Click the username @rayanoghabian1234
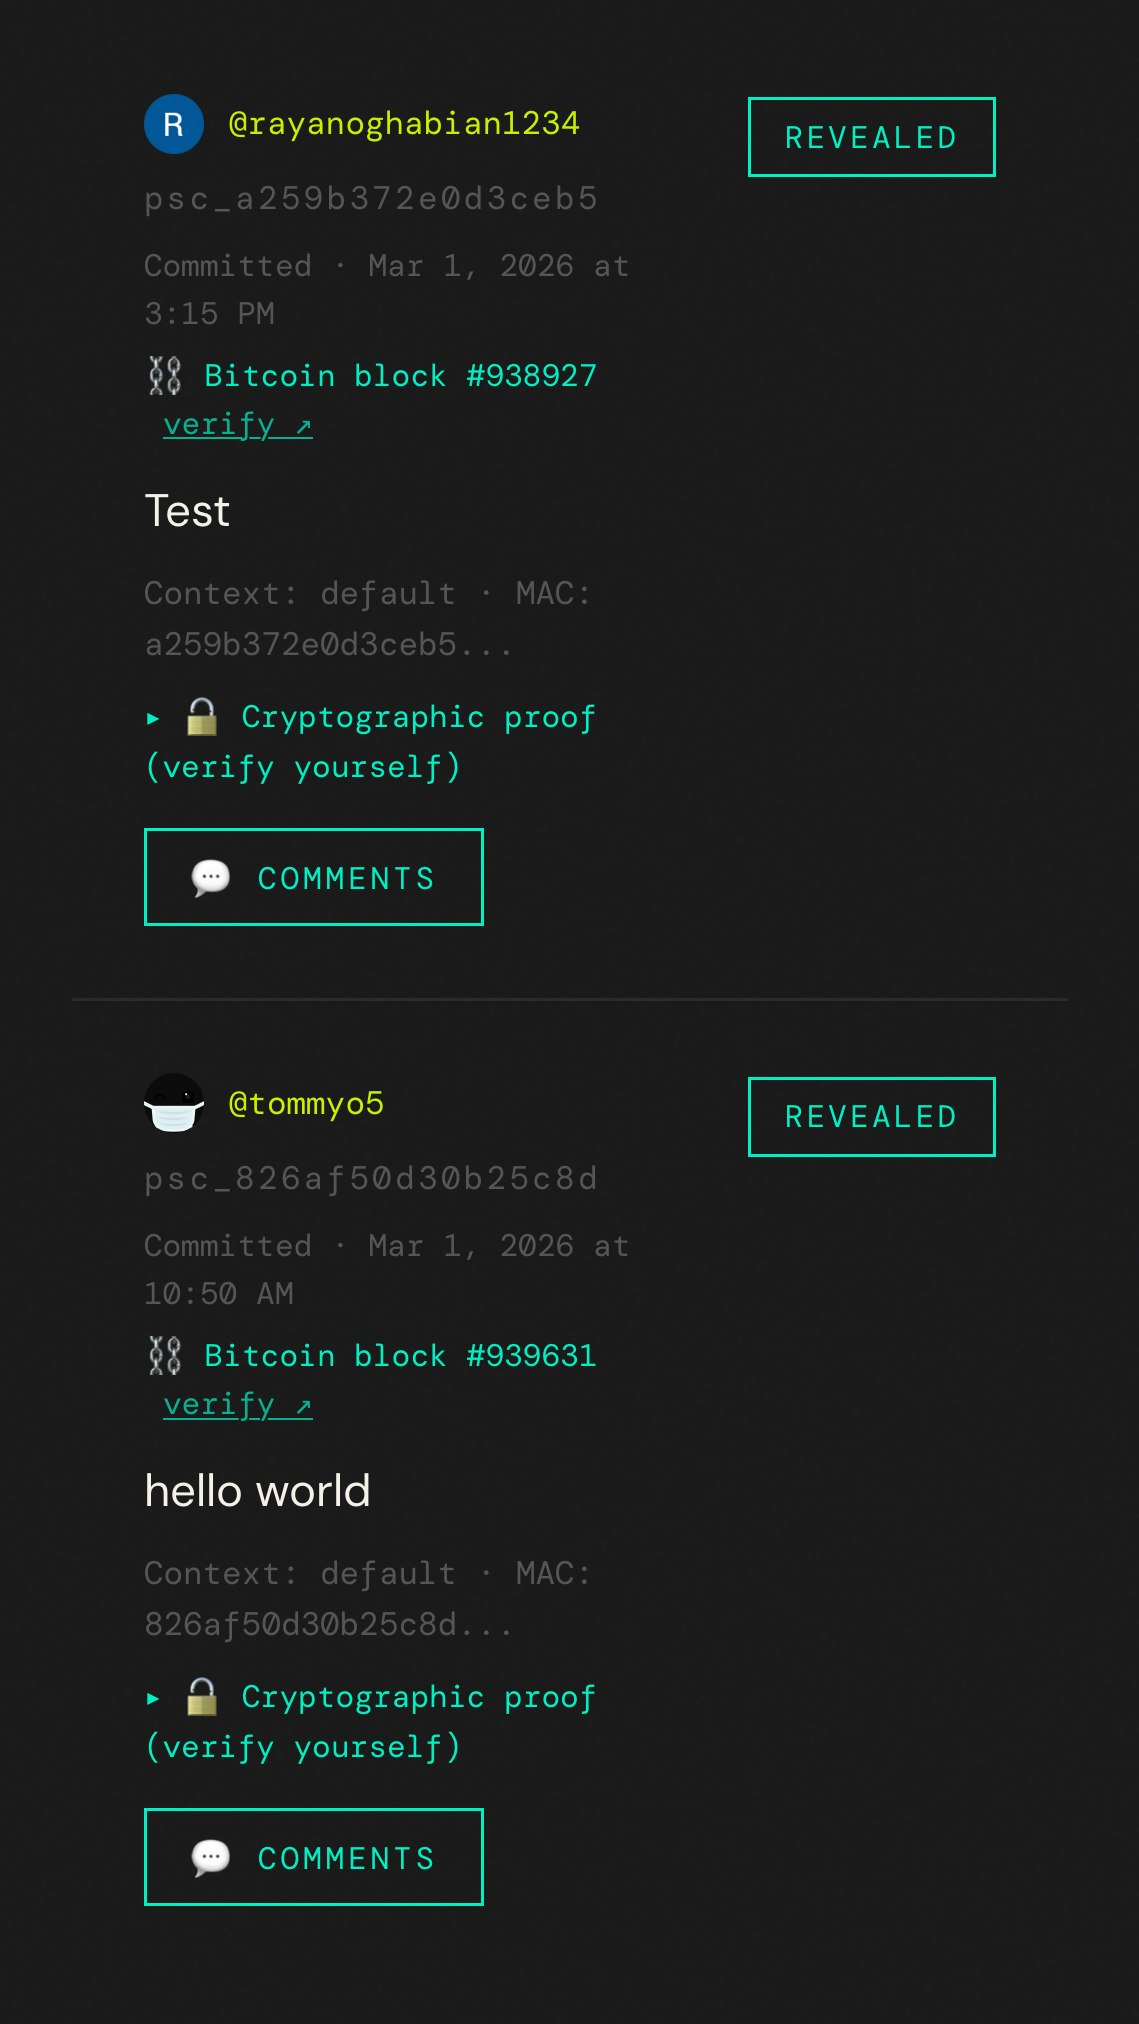1139x2024 pixels. 403,123
